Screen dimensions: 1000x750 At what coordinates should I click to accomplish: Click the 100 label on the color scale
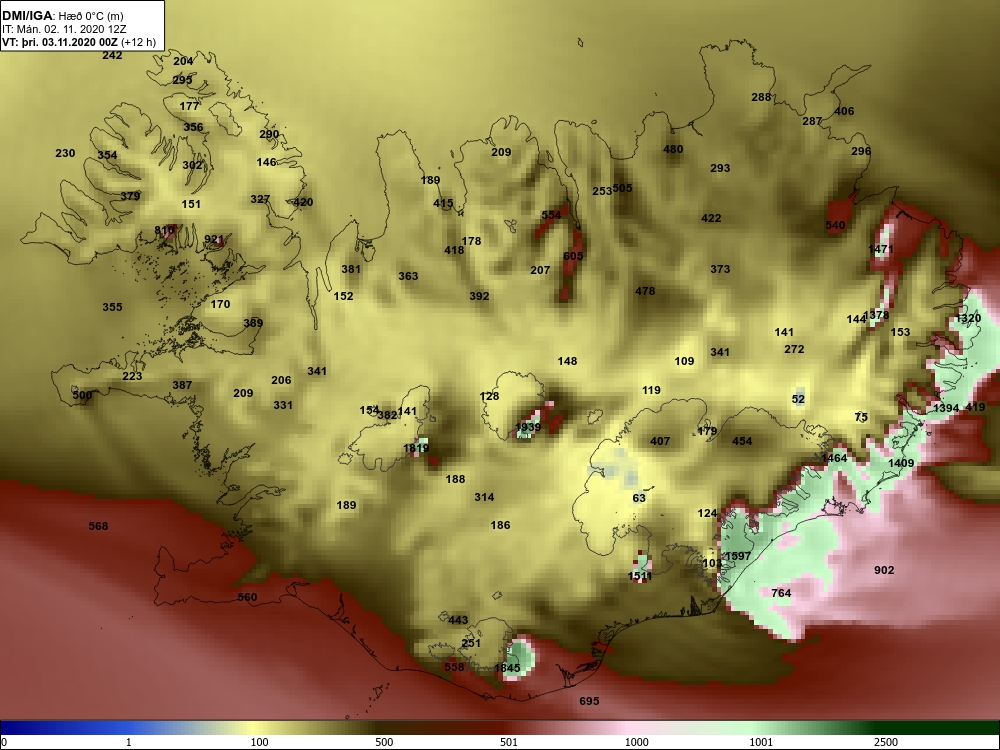tap(260, 742)
